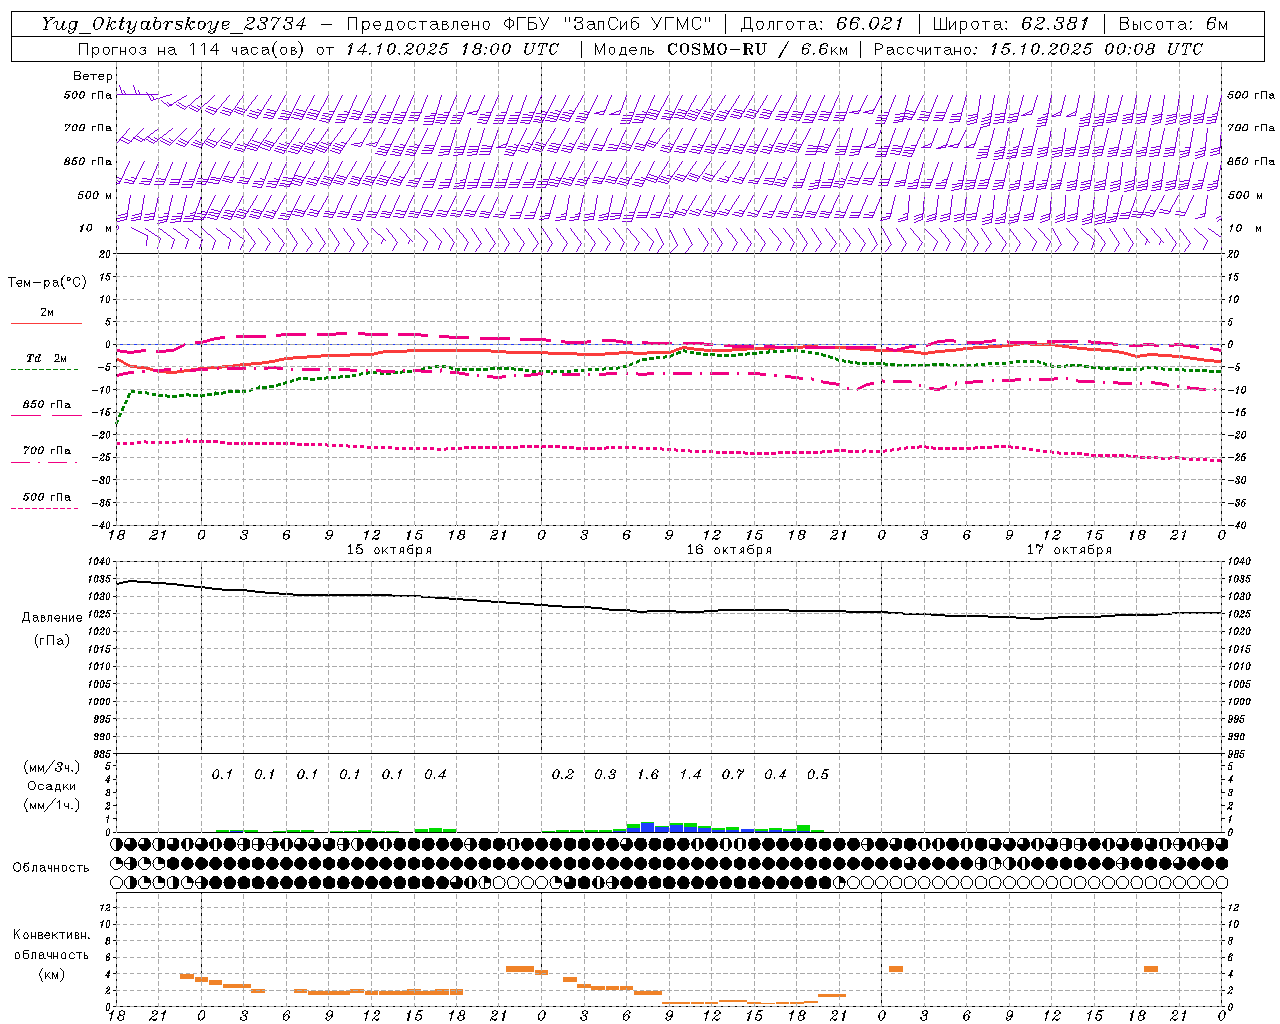The width and height of the screenshot is (1280, 1024).
Task: Click the '0.2' precipitation amount value
Action: point(563,774)
